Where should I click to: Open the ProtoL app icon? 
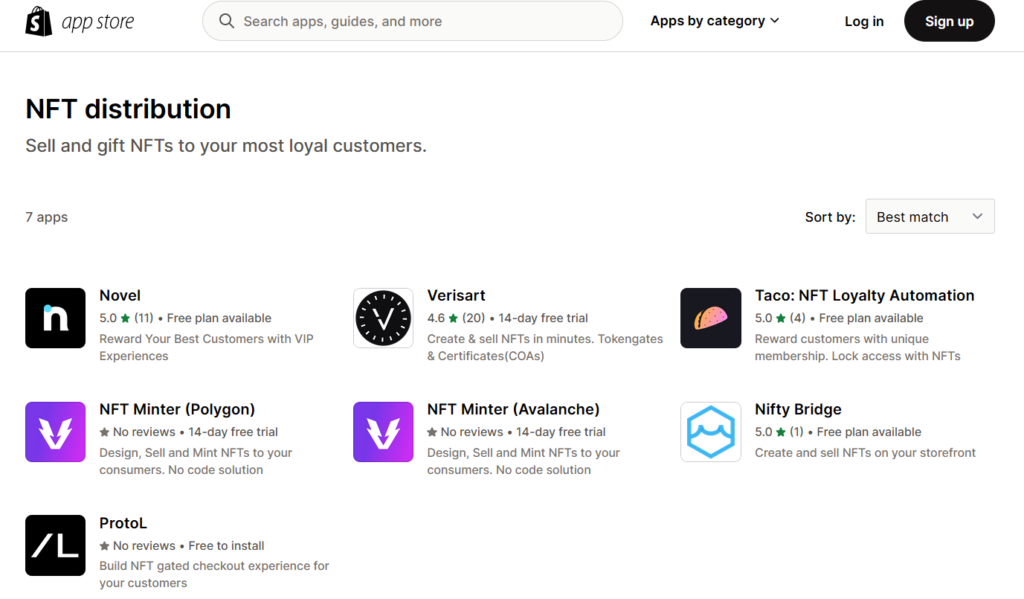point(56,545)
